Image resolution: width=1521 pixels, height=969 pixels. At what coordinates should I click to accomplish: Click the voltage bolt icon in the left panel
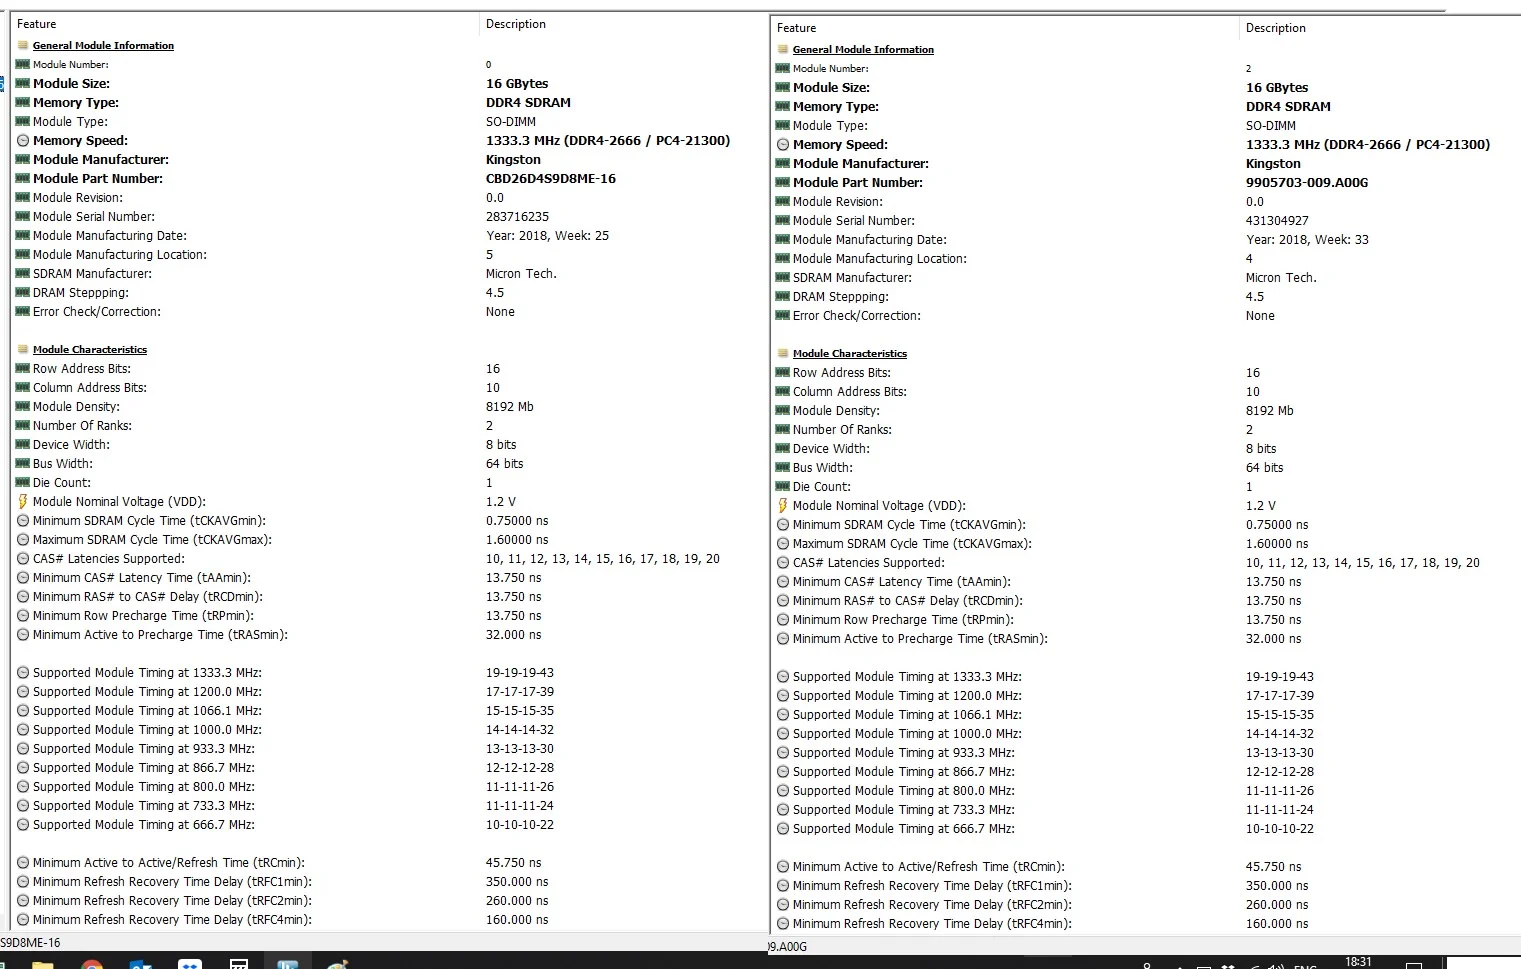coord(23,501)
